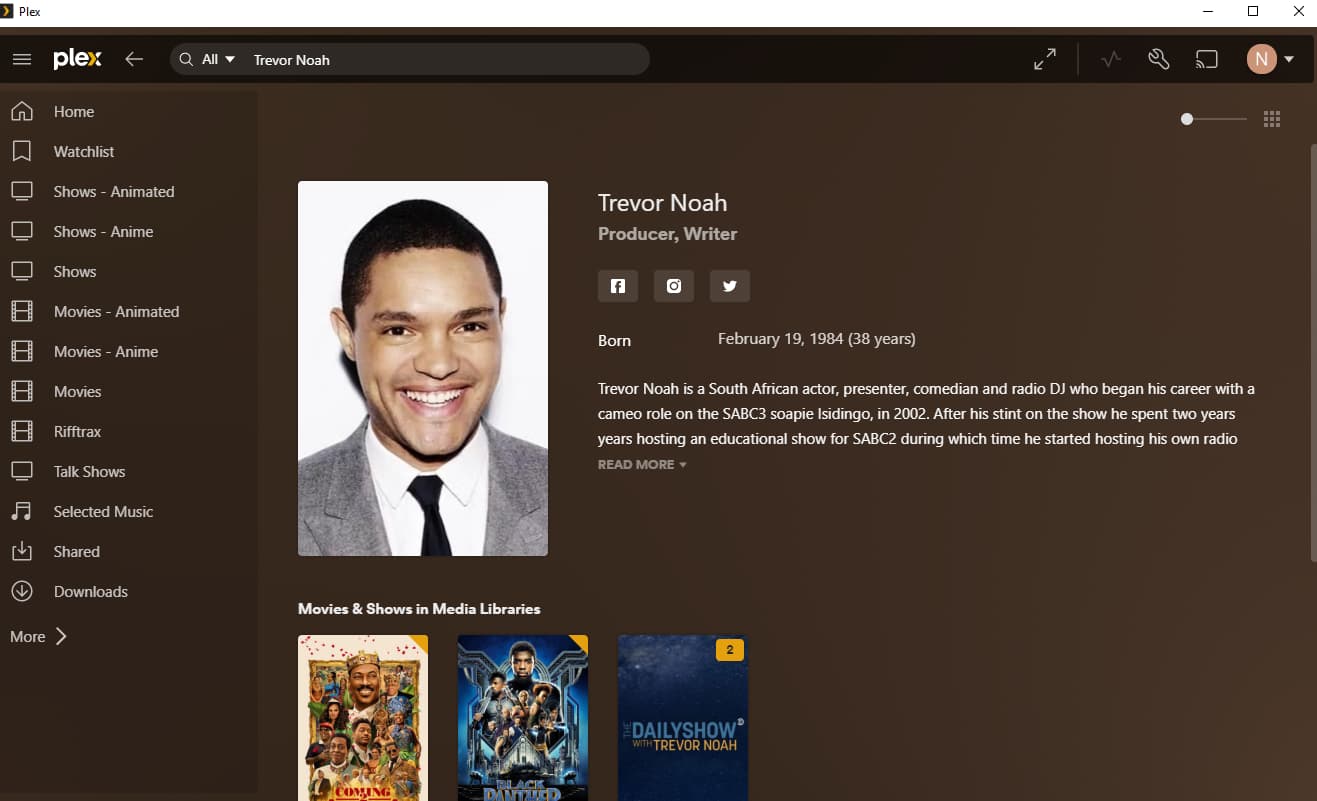This screenshot has width=1317, height=801.
Task: Click the page vertical scrollbar
Action: 1313,352
